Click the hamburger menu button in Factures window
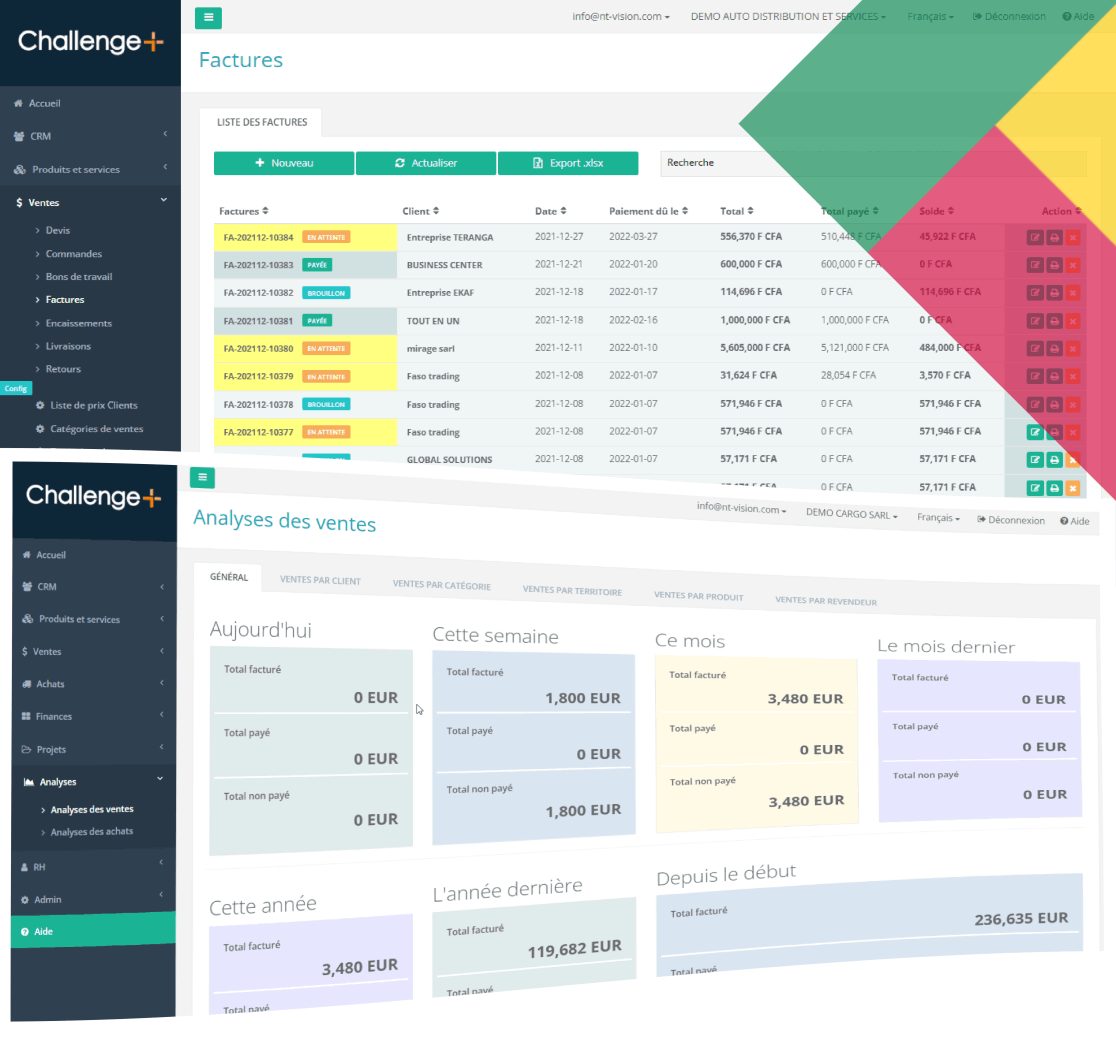The image size is (1116, 1041). (208, 18)
